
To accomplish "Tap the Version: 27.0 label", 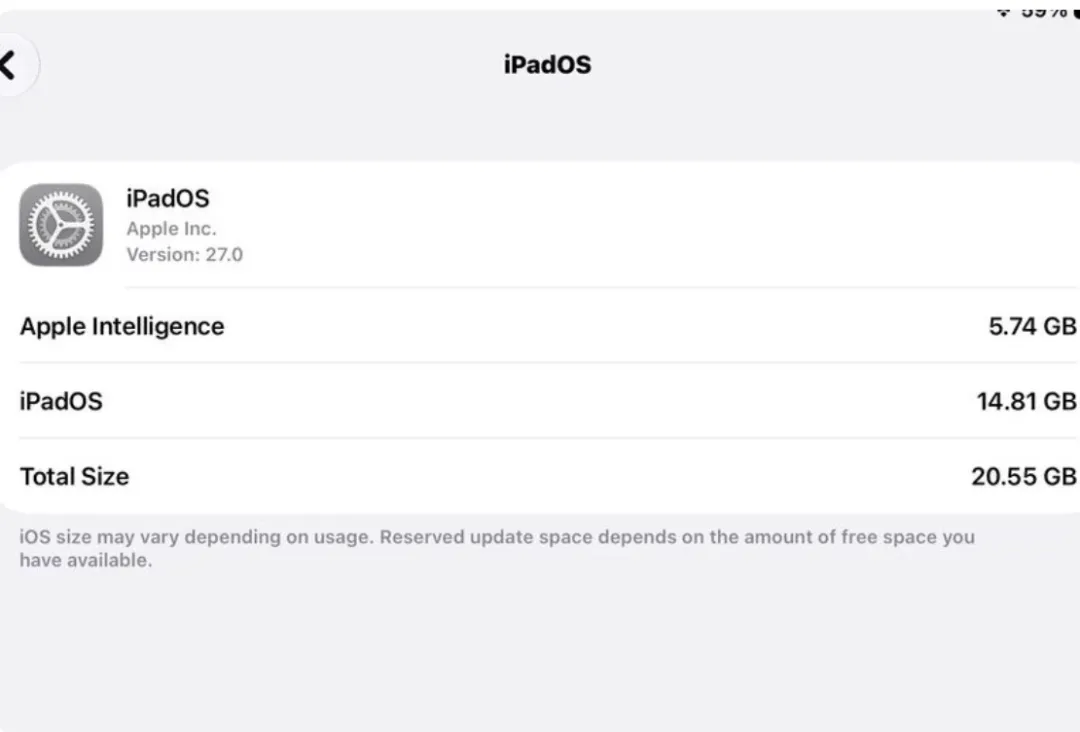I will point(185,254).
